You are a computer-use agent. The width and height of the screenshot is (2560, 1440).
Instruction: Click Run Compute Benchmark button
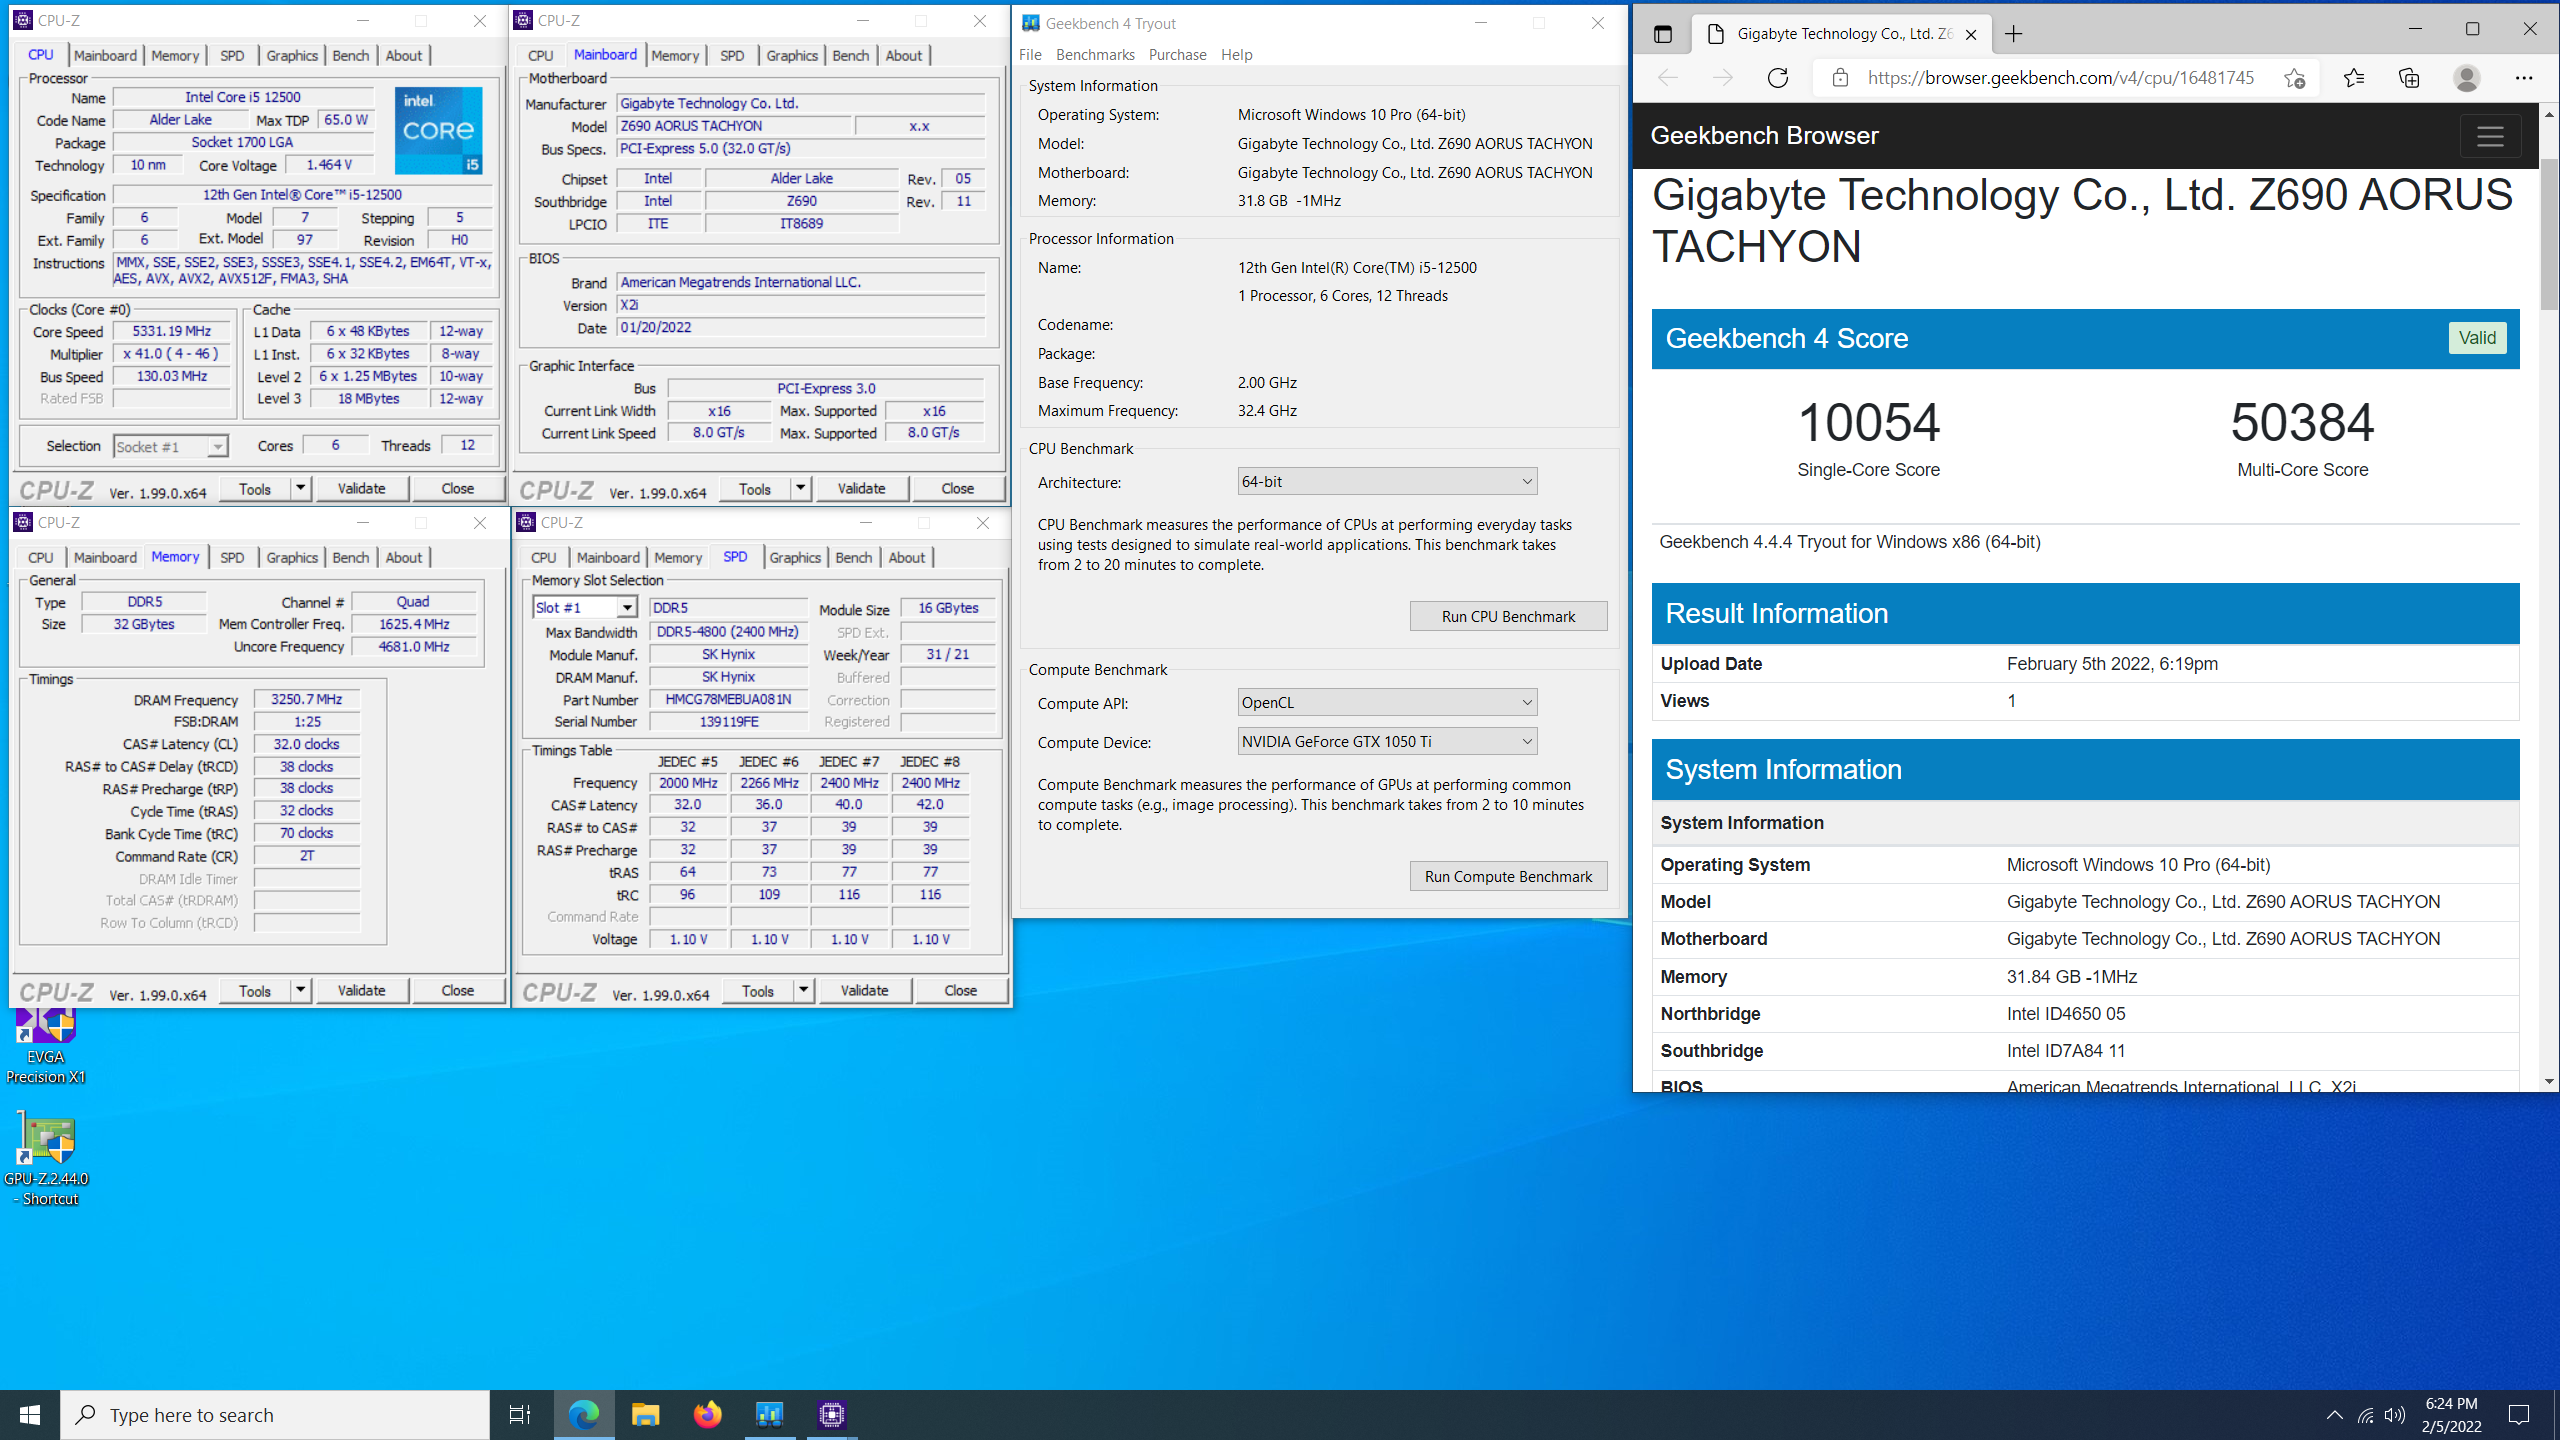tap(1508, 876)
